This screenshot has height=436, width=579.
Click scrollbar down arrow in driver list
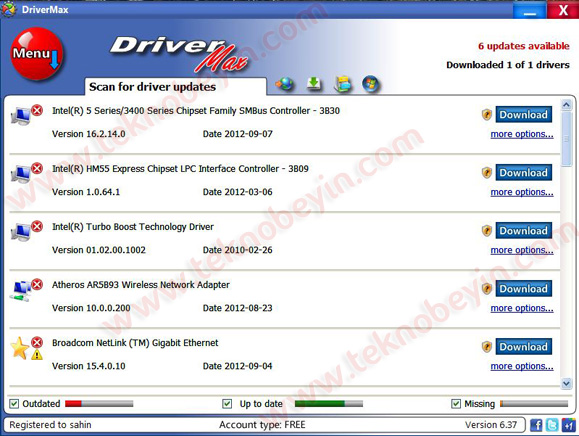(566, 383)
